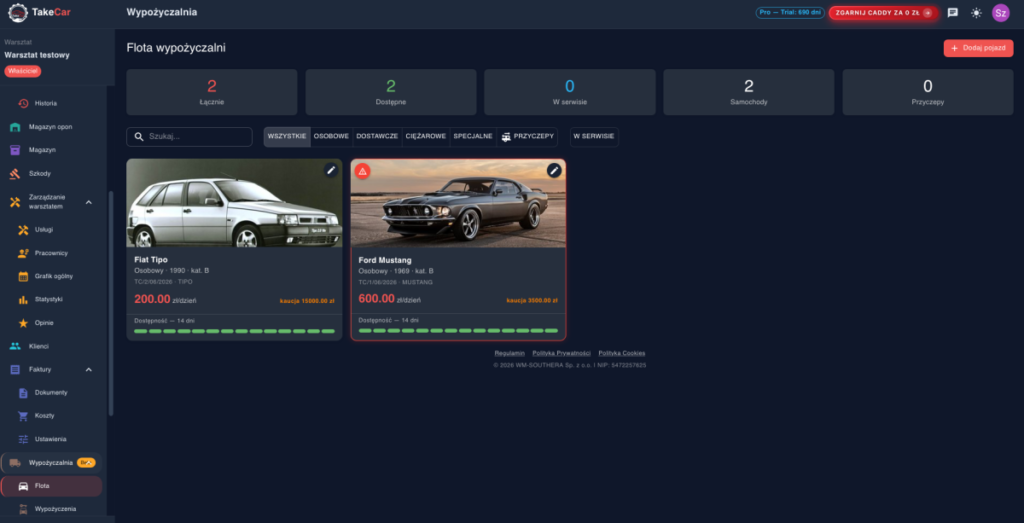
Task: Click the Samochody stat card
Action: point(748,92)
